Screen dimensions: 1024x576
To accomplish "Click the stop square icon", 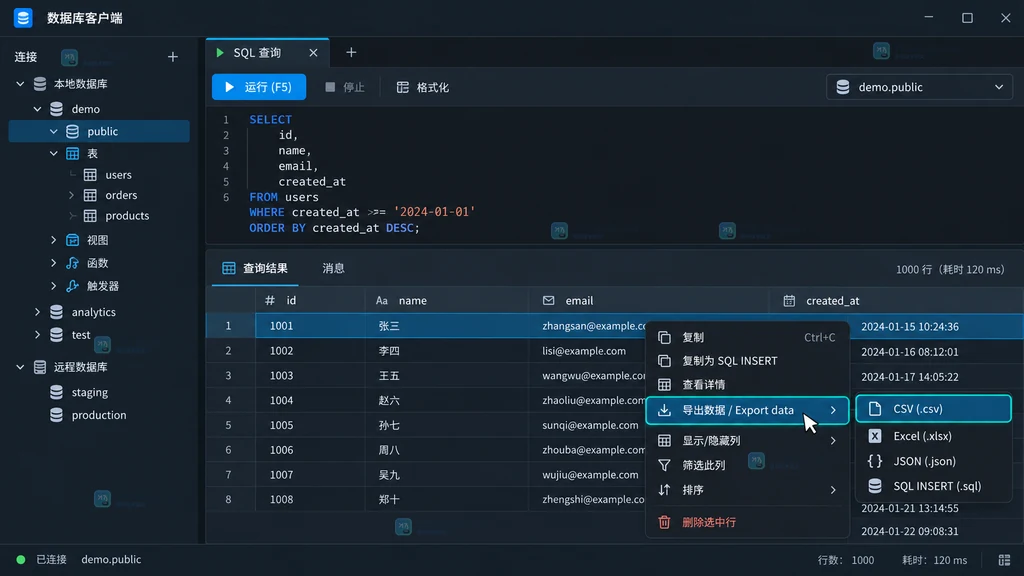I will [x=330, y=87].
